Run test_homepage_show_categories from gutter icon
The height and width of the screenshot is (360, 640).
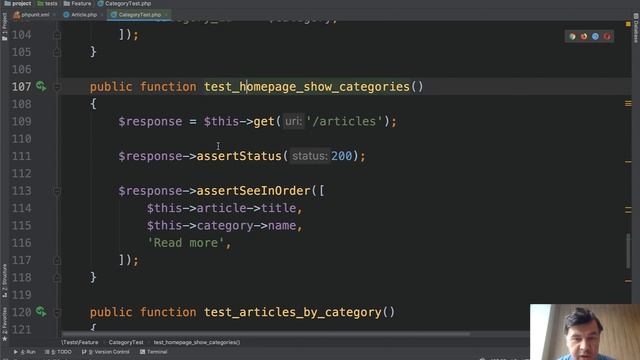tap(41, 86)
